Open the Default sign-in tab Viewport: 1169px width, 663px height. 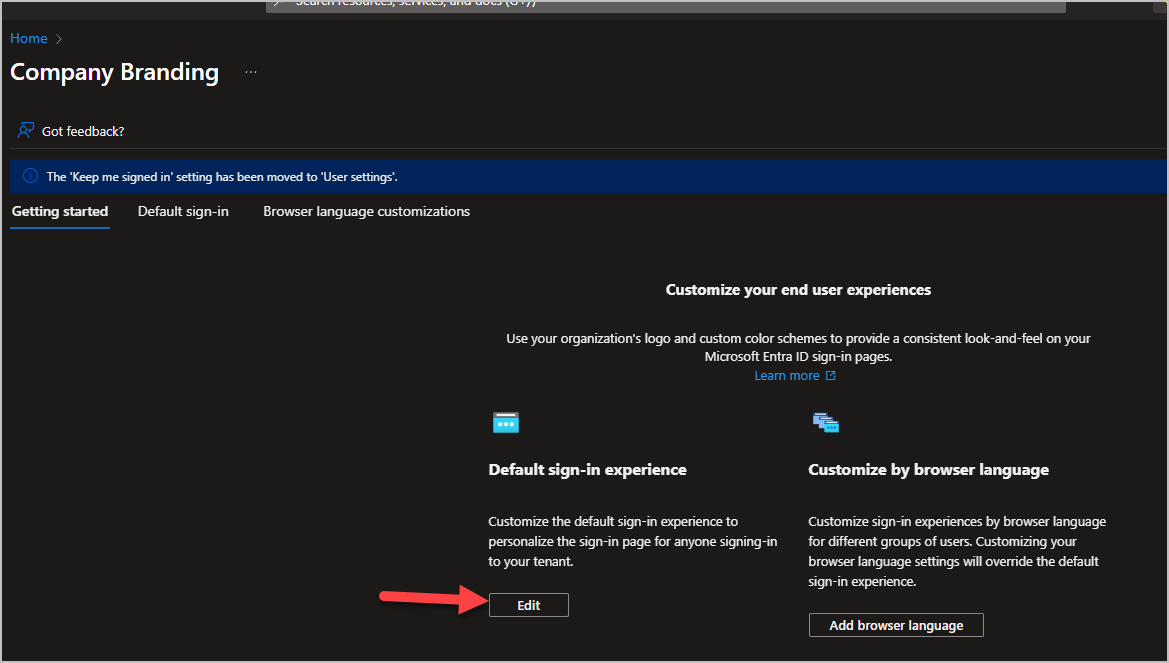pos(183,212)
